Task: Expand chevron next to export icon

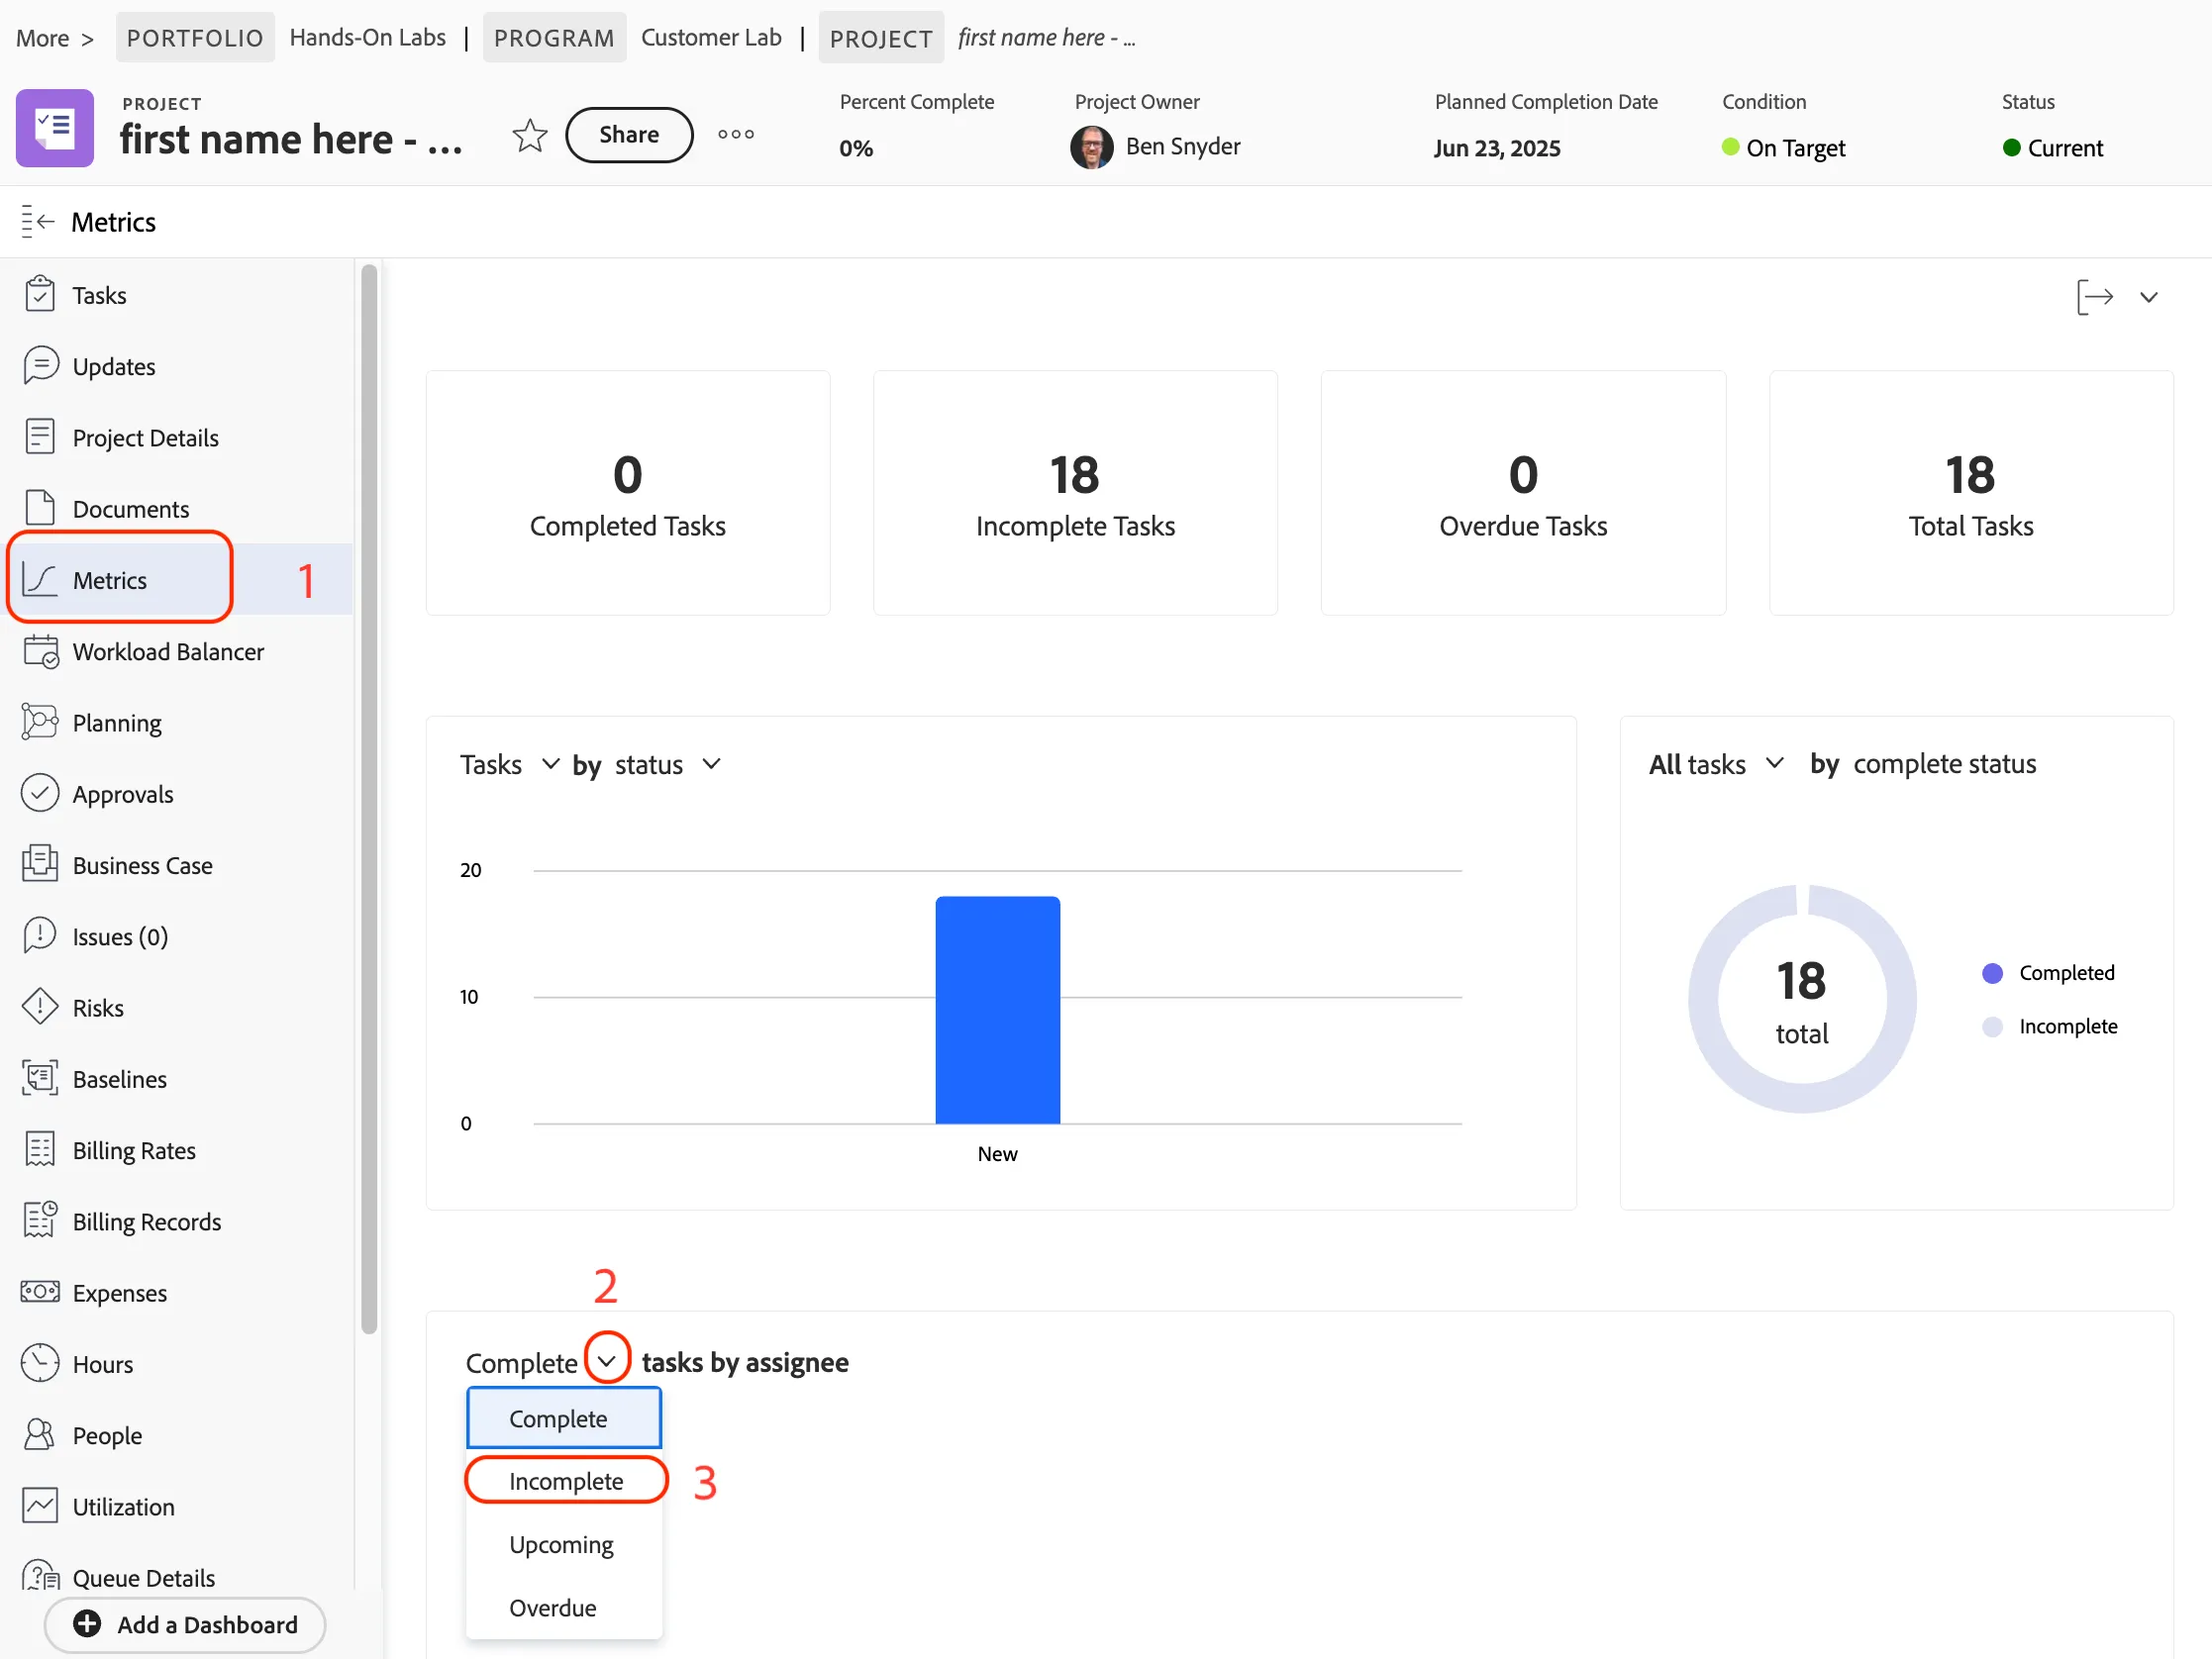Action: coord(2148,297)
